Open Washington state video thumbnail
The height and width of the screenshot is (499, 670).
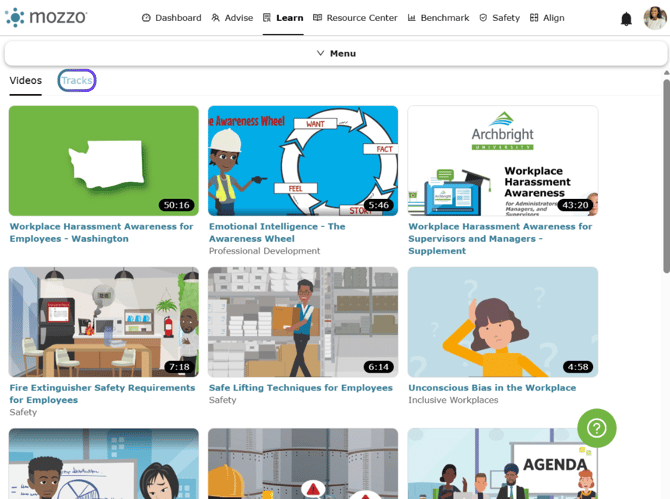104,161
